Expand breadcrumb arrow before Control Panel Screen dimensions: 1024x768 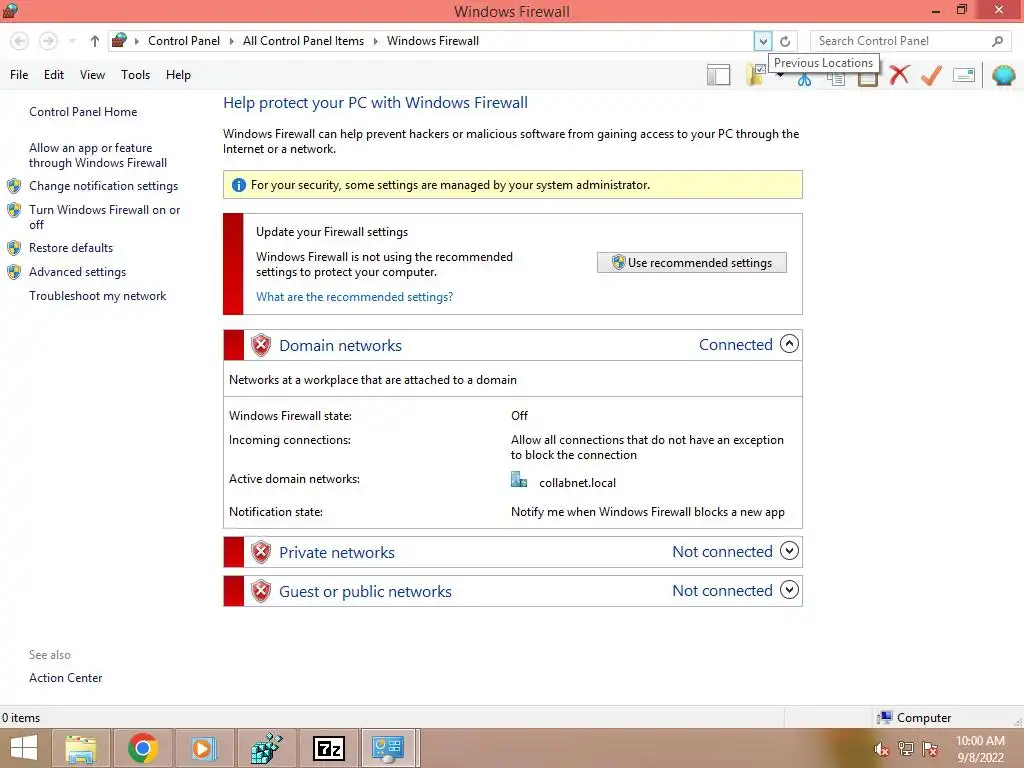click(x=136, y=41)
